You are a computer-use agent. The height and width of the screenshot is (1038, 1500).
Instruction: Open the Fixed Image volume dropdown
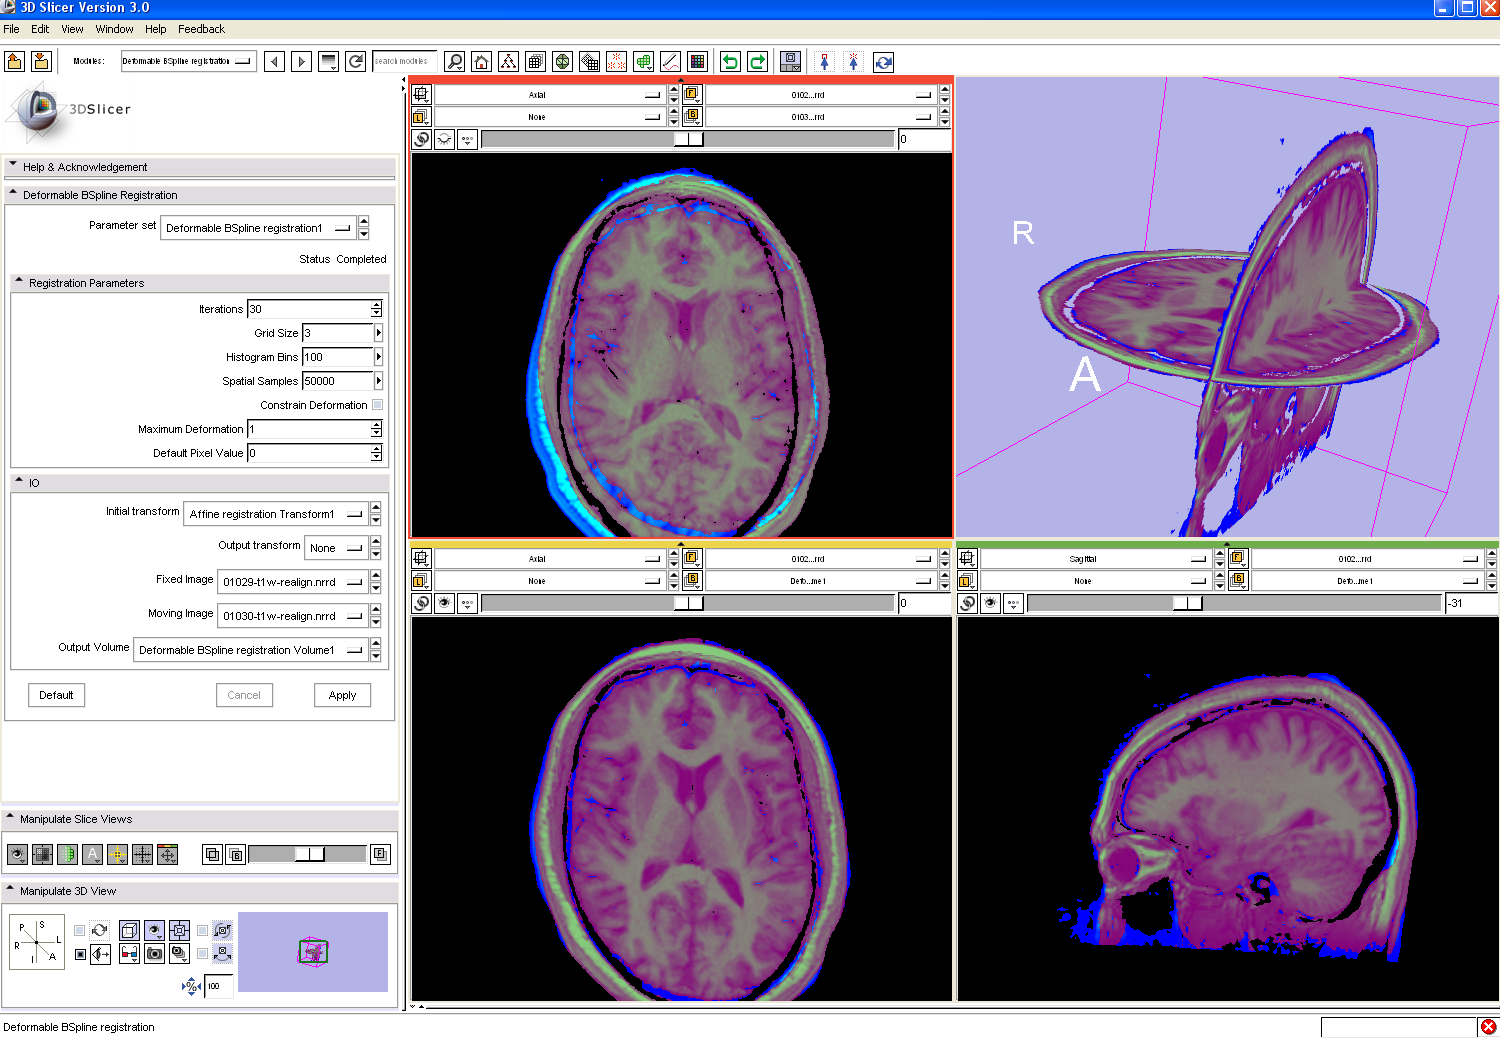(292, 582)
